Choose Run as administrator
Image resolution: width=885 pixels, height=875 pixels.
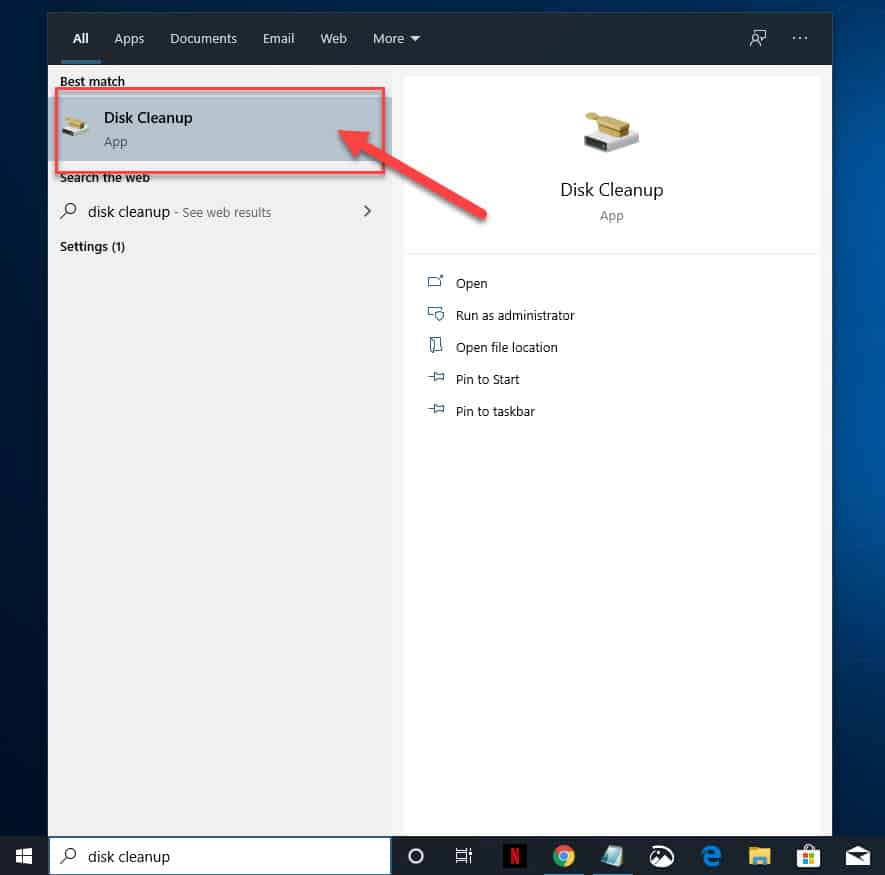515,316
